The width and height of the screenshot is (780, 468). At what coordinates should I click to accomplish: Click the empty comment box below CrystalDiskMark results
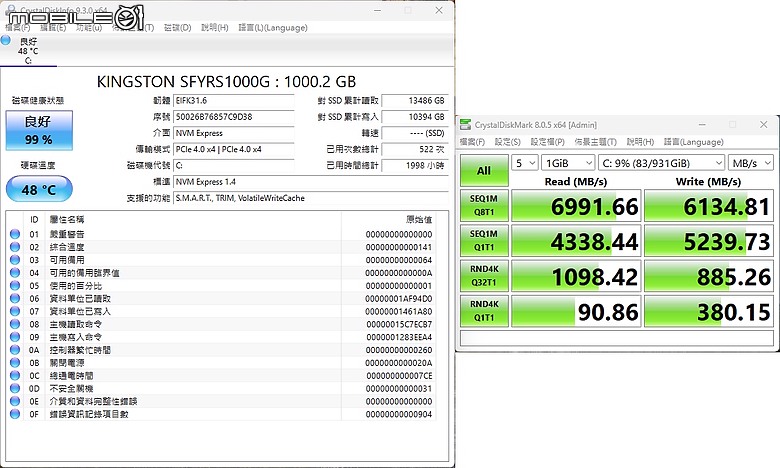[617, 338]
